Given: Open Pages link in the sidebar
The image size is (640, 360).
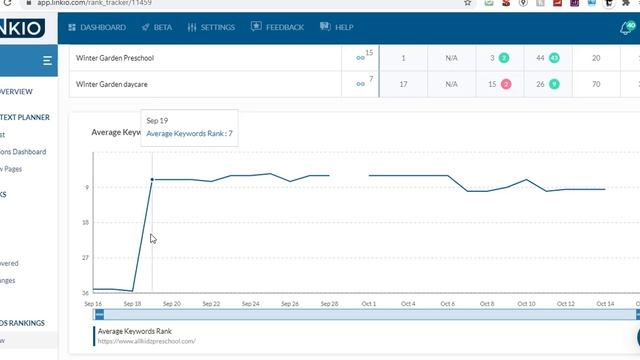Looking at the screenshot, I should click(11, 169).
